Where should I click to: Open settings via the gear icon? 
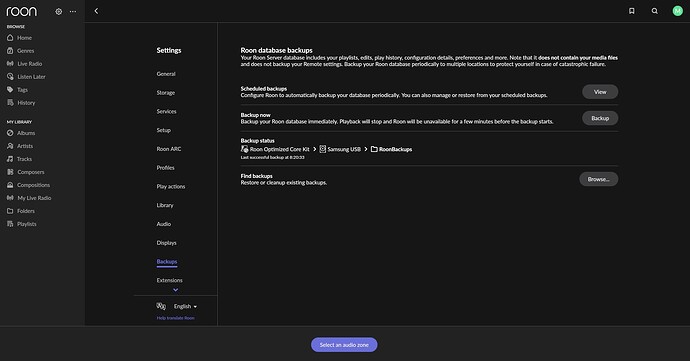tap(59, 11)
